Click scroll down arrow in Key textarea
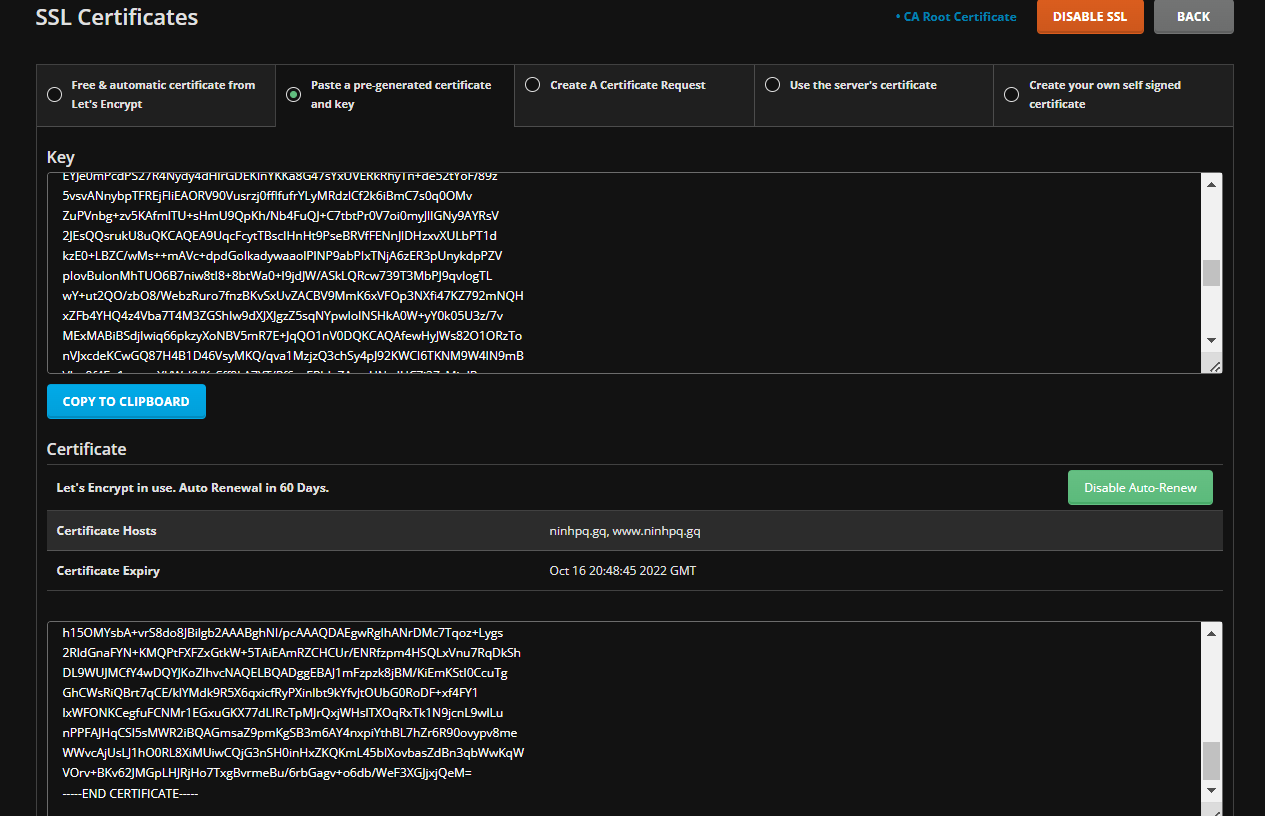1265x816 pixels. (x=1211, y=340)
